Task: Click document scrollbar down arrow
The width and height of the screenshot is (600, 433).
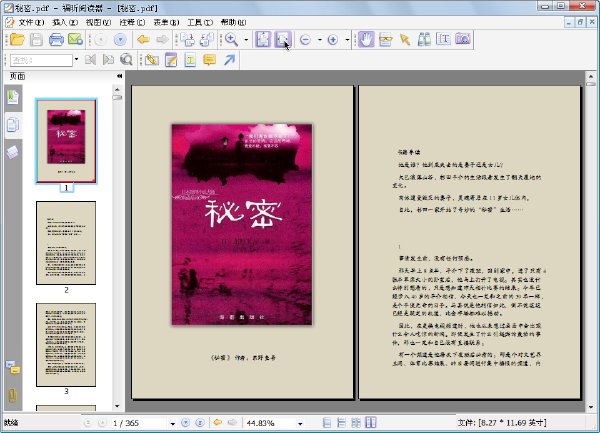Action: point(591,407)
